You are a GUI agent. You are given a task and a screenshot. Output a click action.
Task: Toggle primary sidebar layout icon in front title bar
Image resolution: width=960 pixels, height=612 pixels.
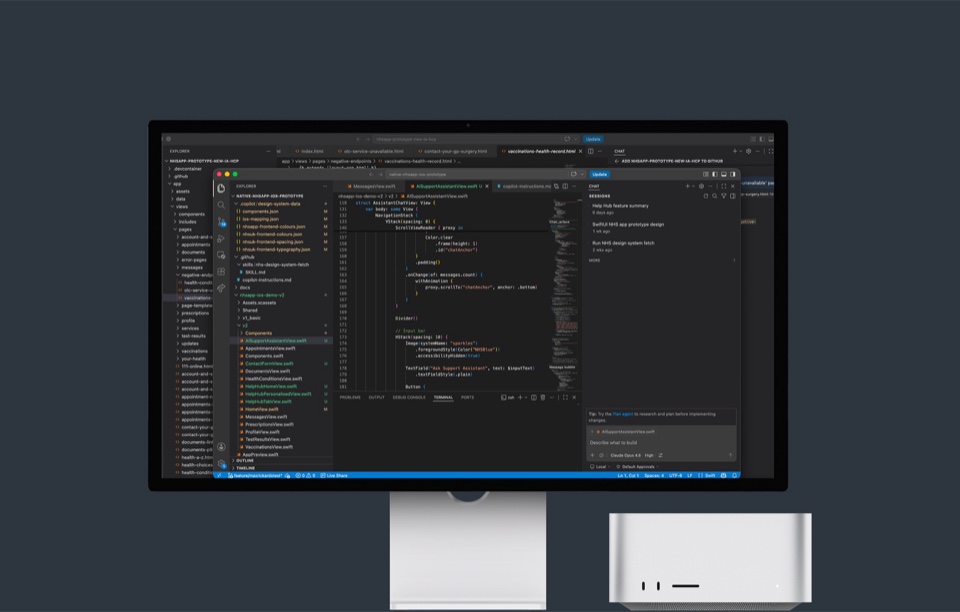coord(714,174)
